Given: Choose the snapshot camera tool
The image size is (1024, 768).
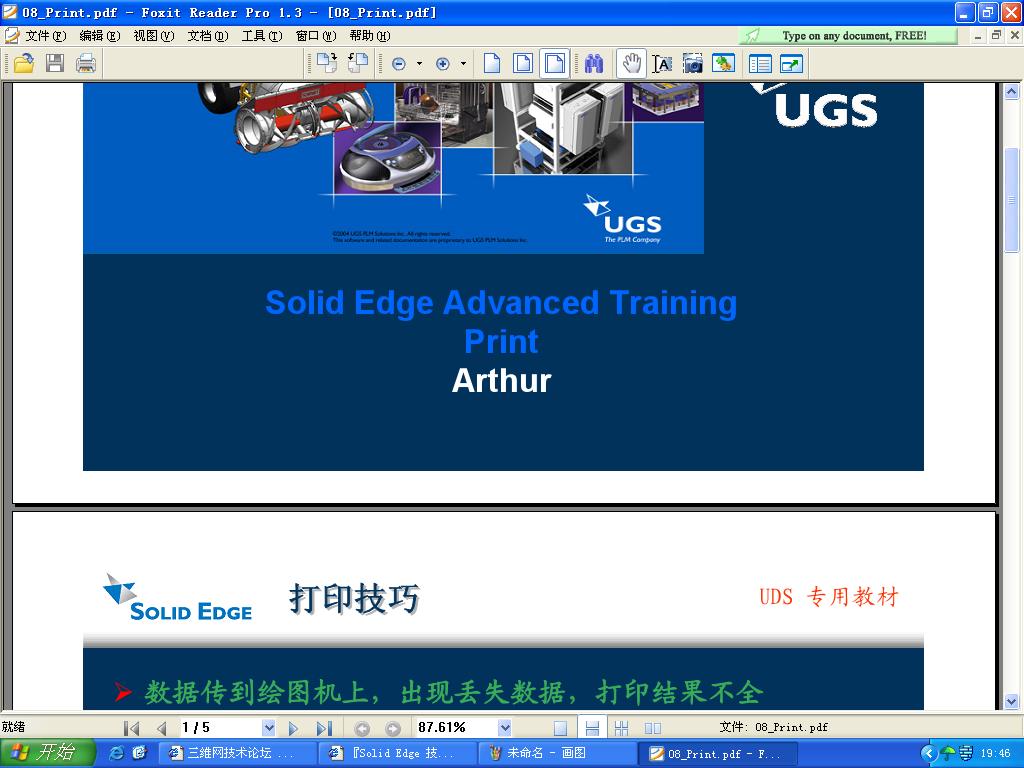Looking at the screenshot, I should pos(692,63).
